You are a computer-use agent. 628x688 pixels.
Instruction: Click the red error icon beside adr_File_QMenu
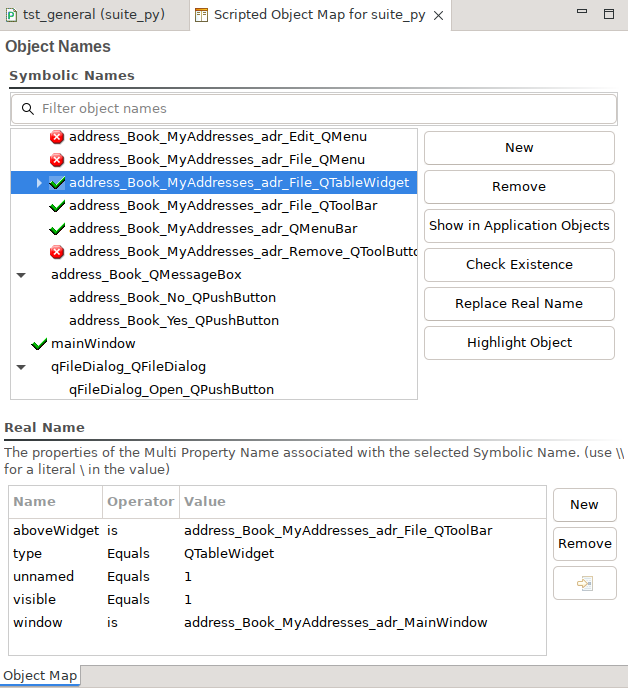click(57, 160)
